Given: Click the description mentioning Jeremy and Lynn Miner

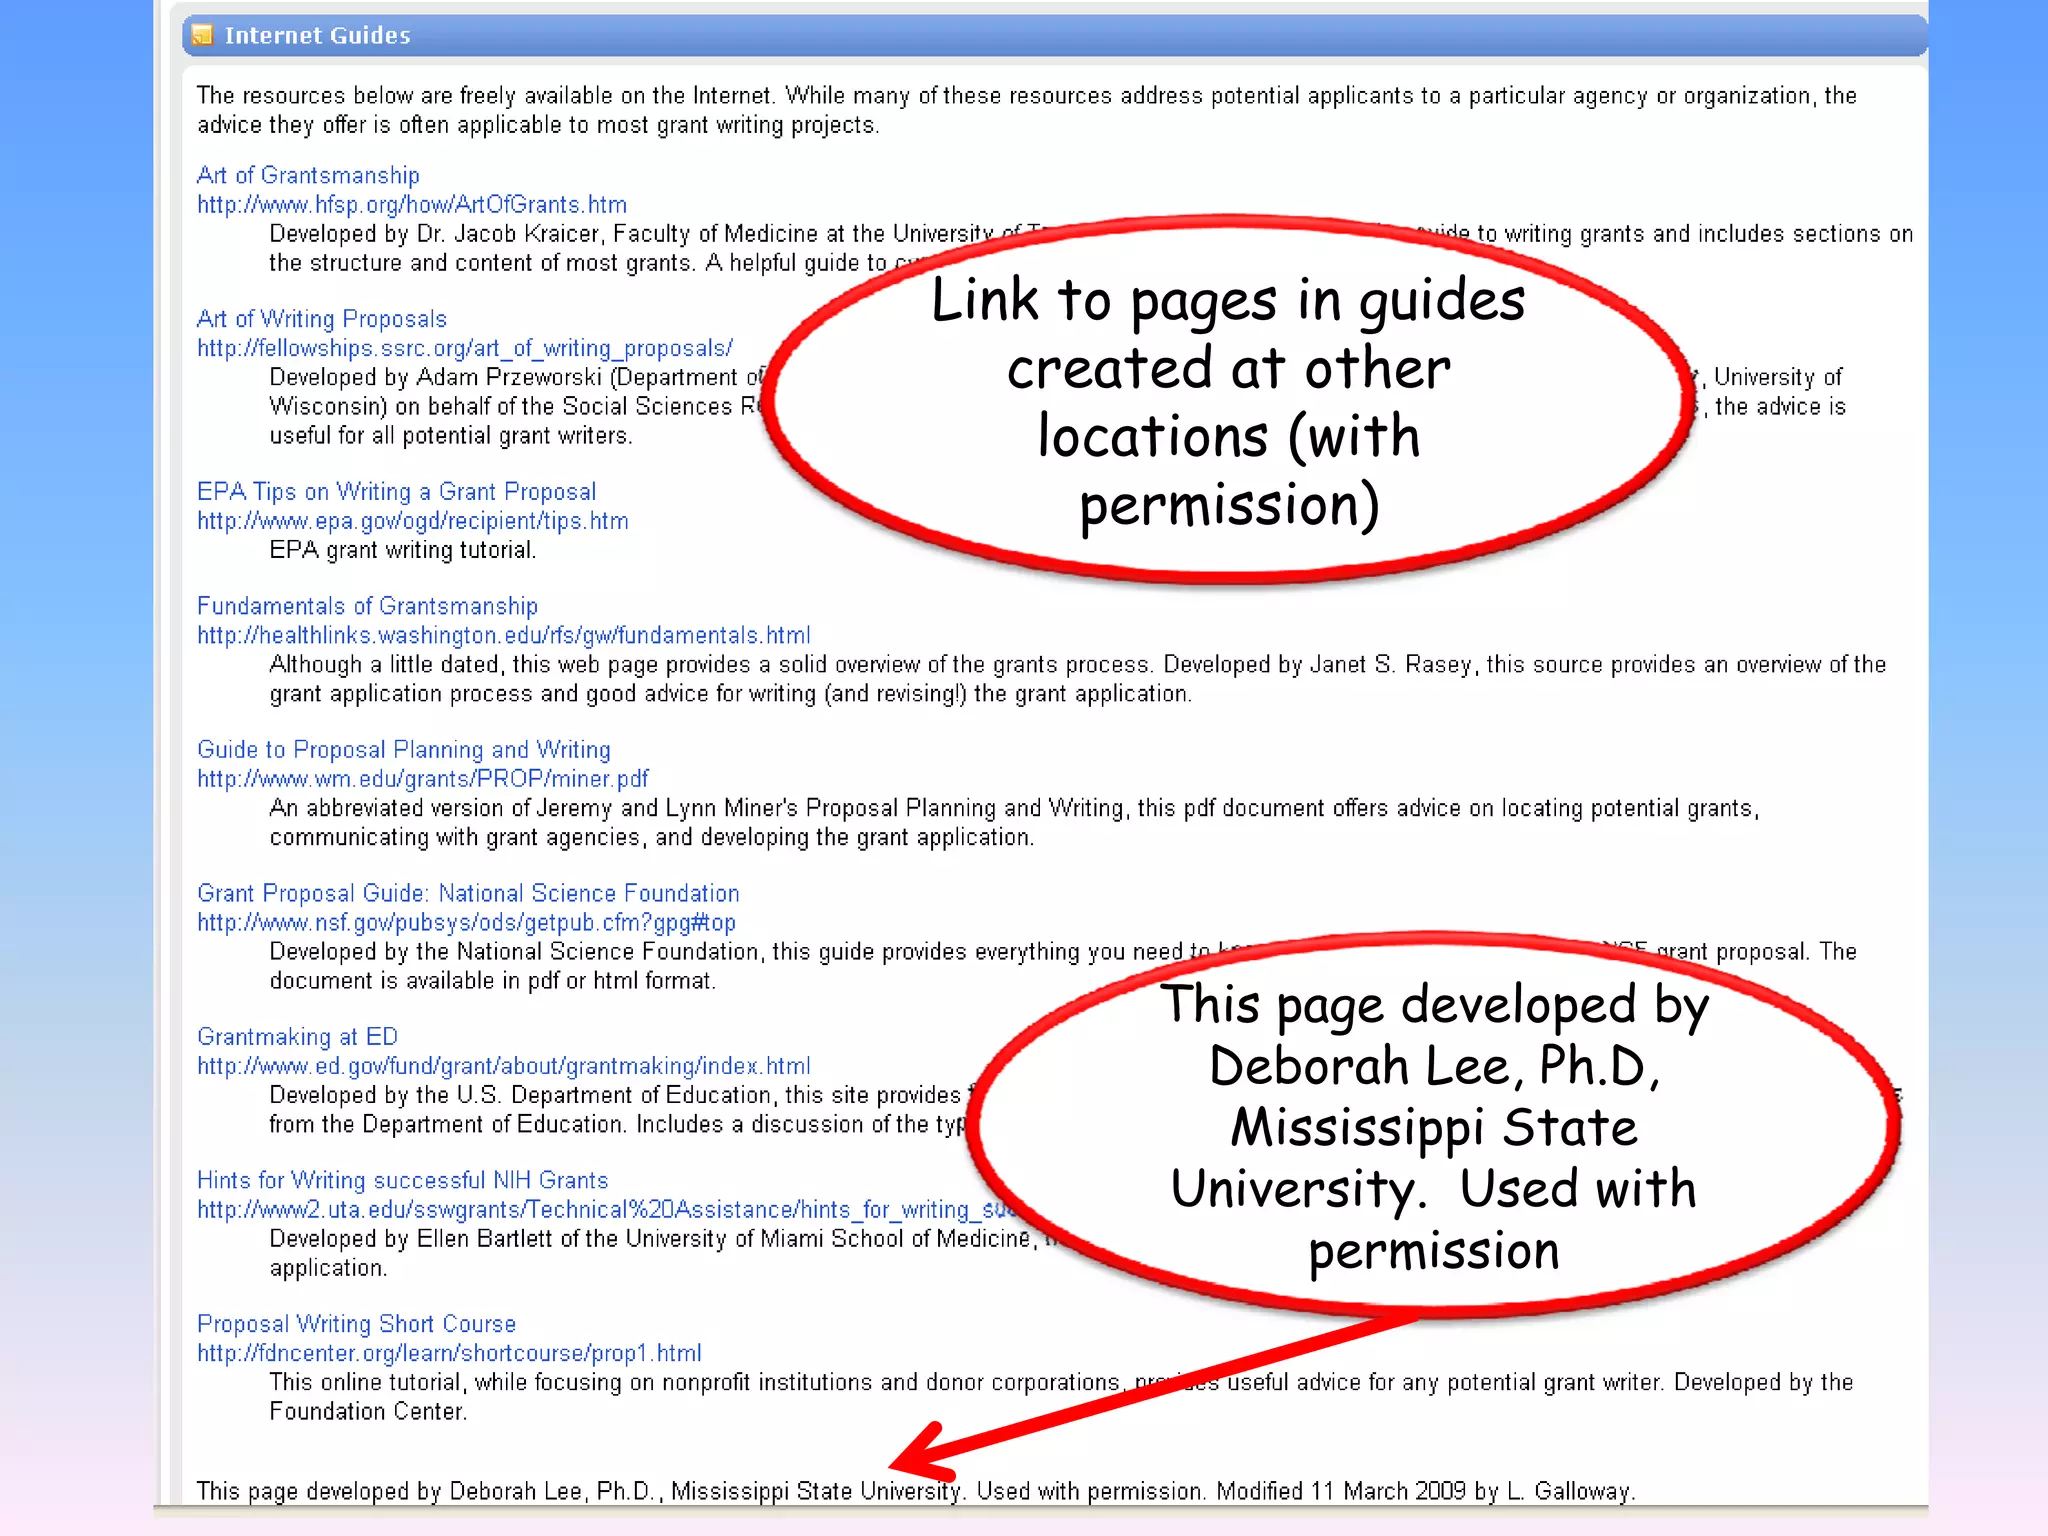Looking at the screenshot, I should 1014,822.
